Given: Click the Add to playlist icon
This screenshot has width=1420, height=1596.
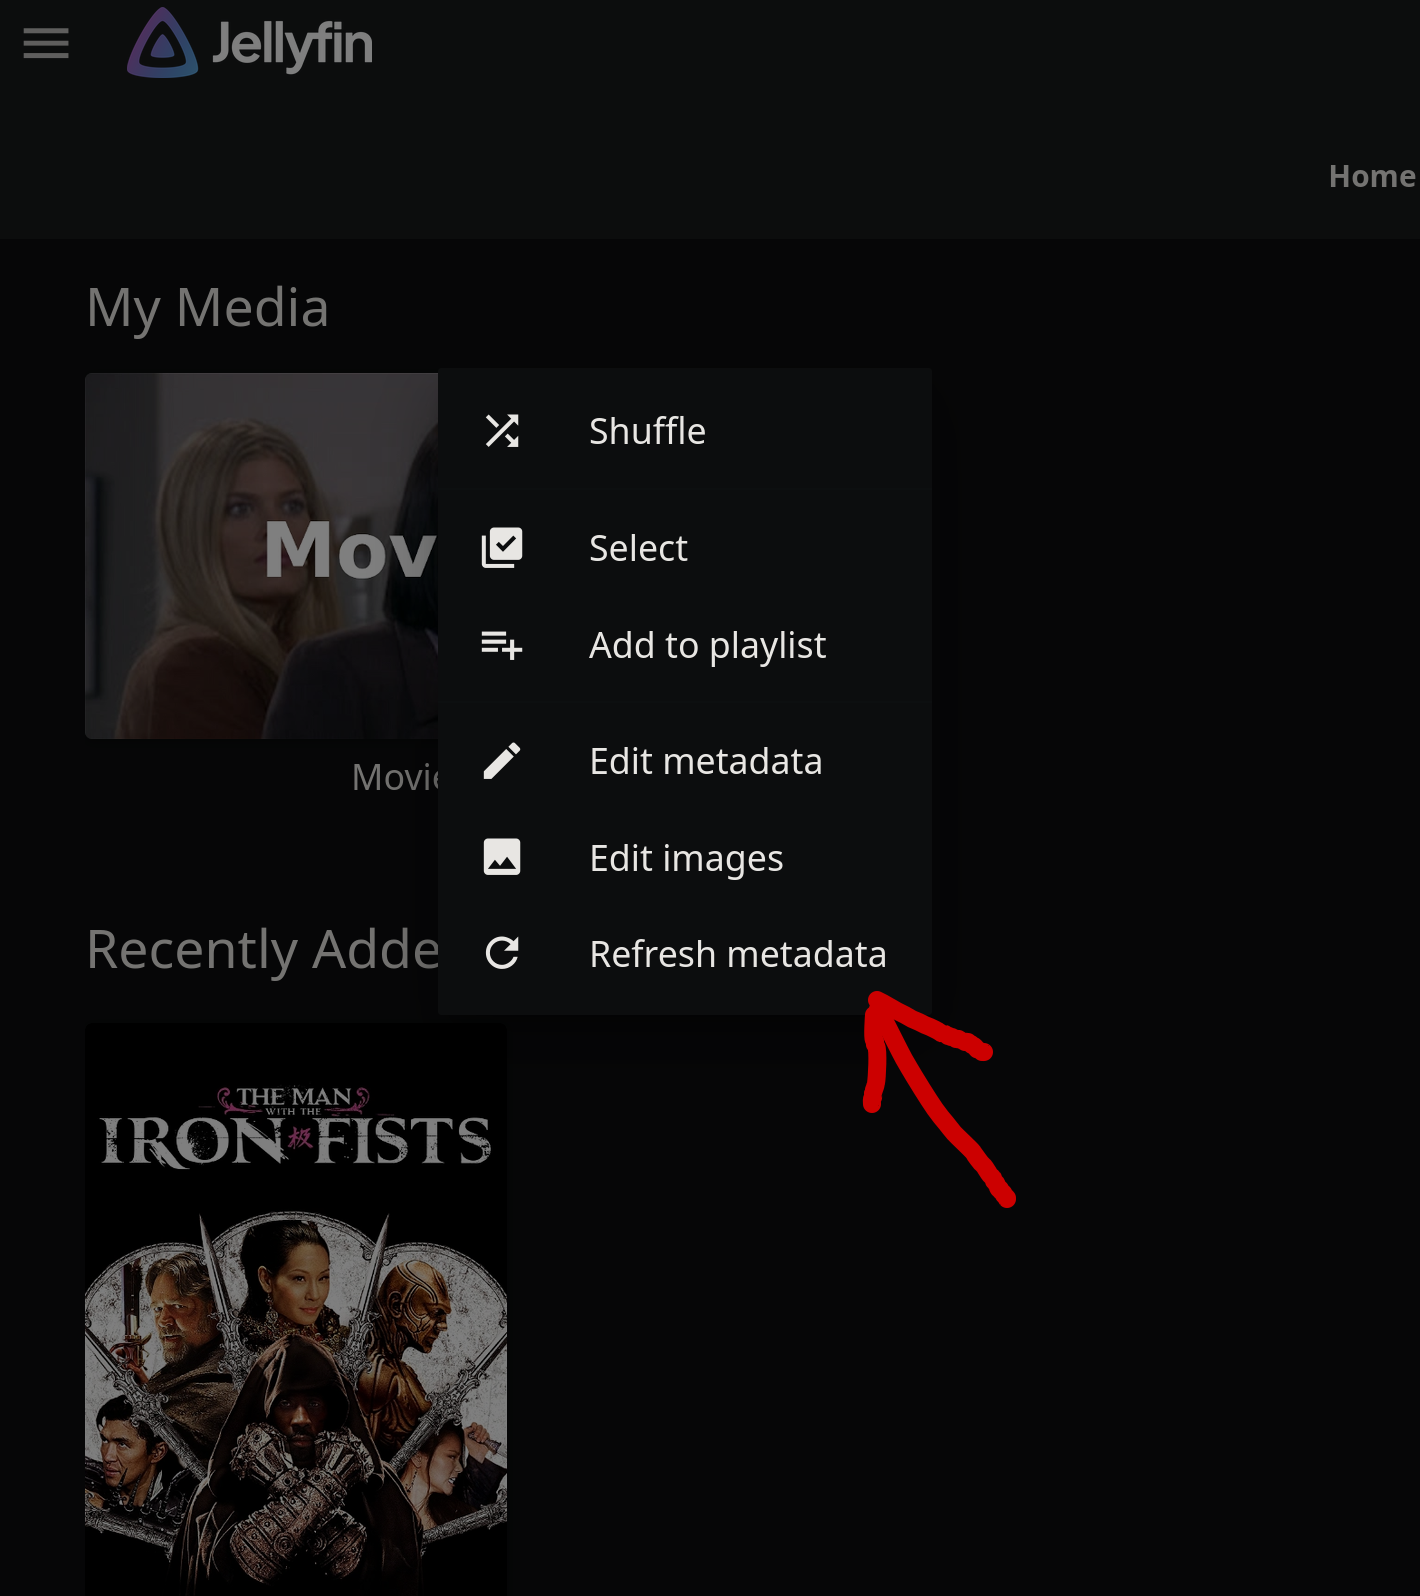Looking at the screenshot, I should [x=502, y=645].
